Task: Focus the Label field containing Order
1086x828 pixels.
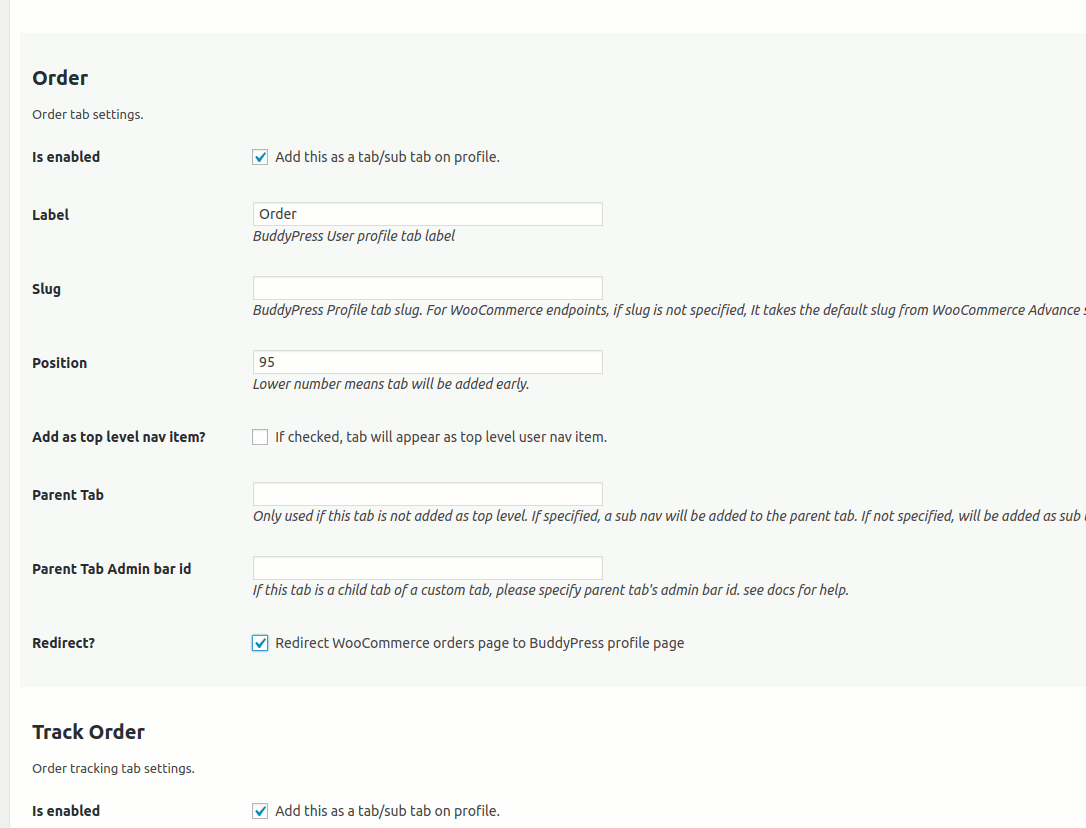Action: pyautogui.click(x=427, y=214)
